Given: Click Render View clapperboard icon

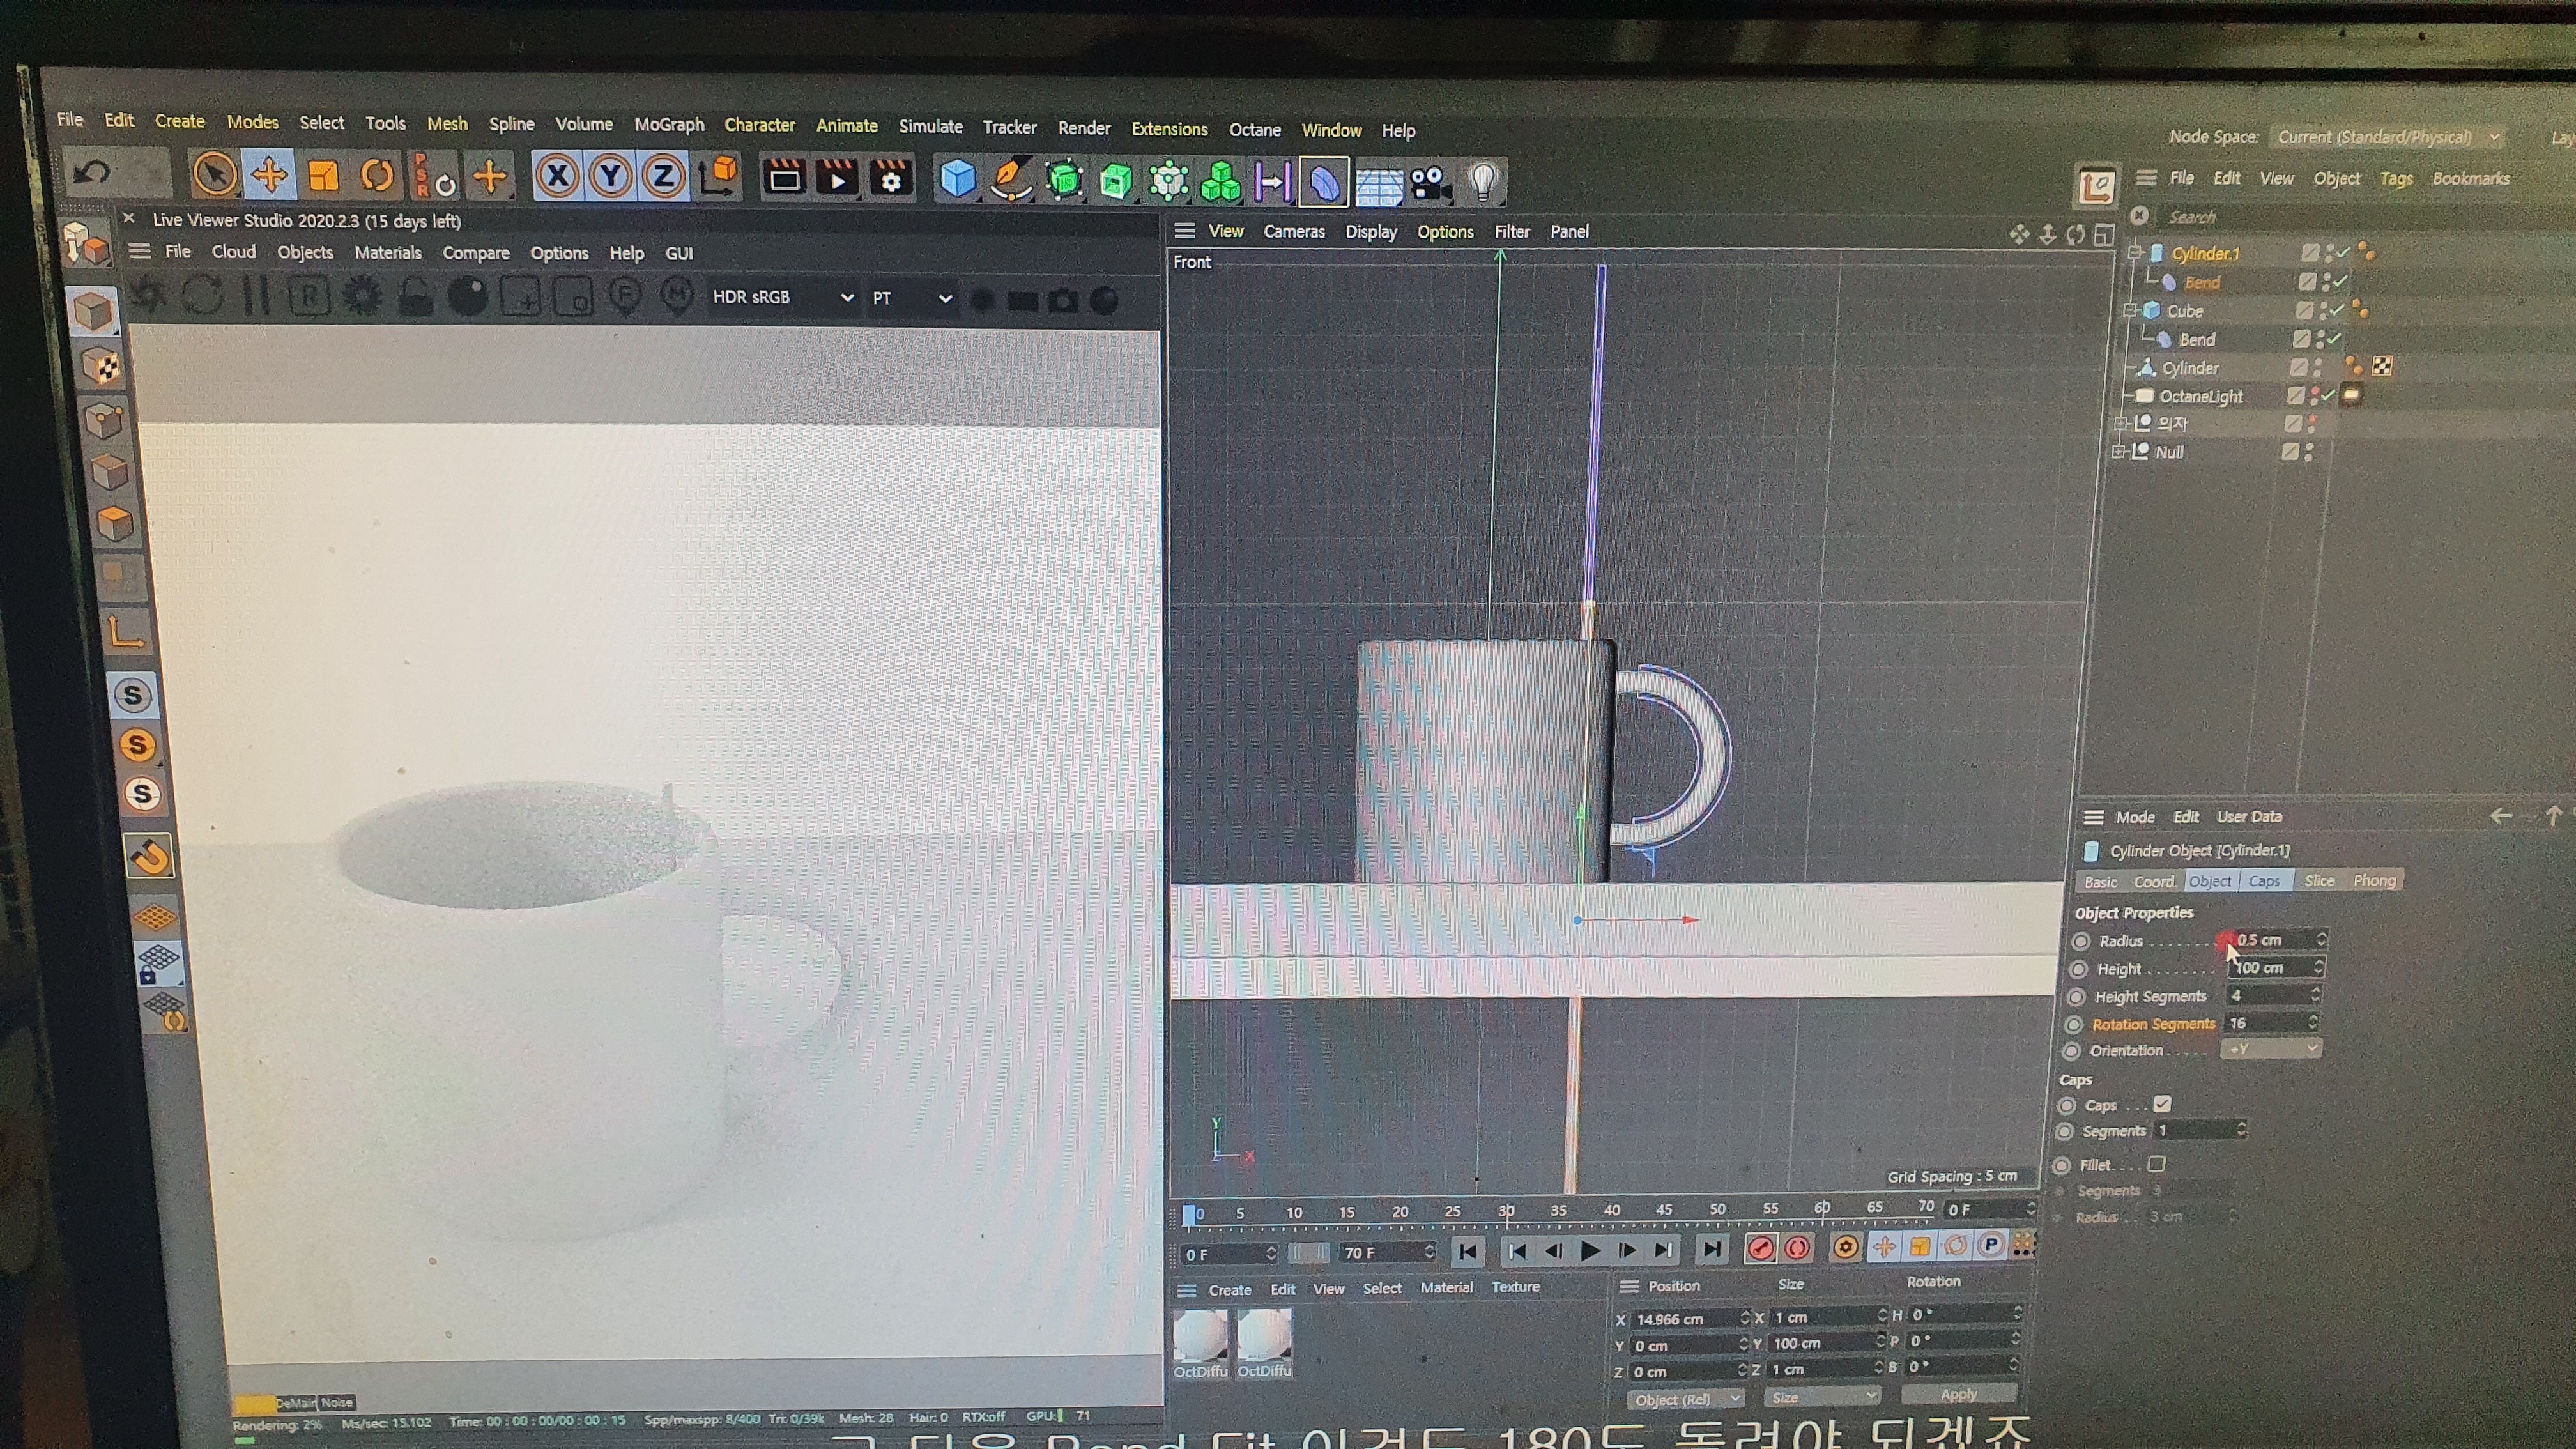Looking at the screenshot, I should click(x=784, y=179).
